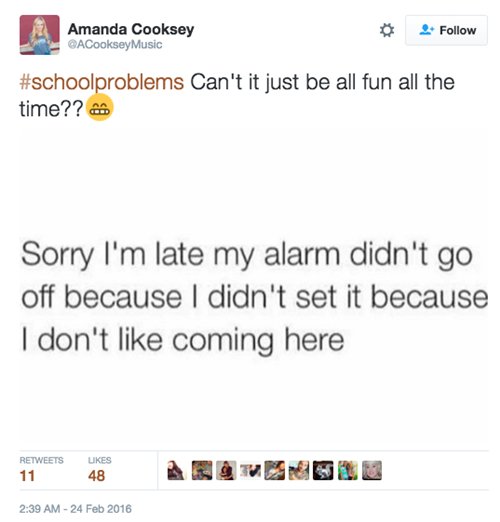Open the 2:39 AM - 24 Feb 2016 timestamp
This screenshot has height=522, width=500.
tap(75, 509)
